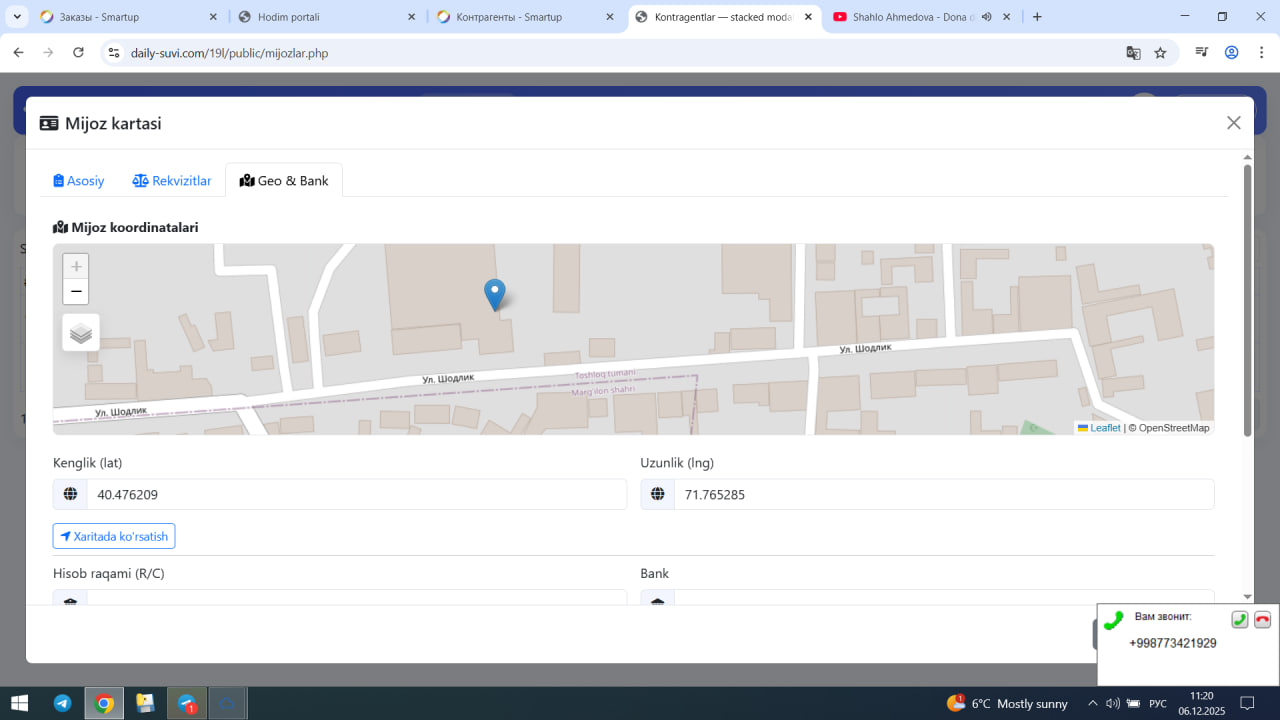Open Telegram from the taskbar

pos(62,703)
